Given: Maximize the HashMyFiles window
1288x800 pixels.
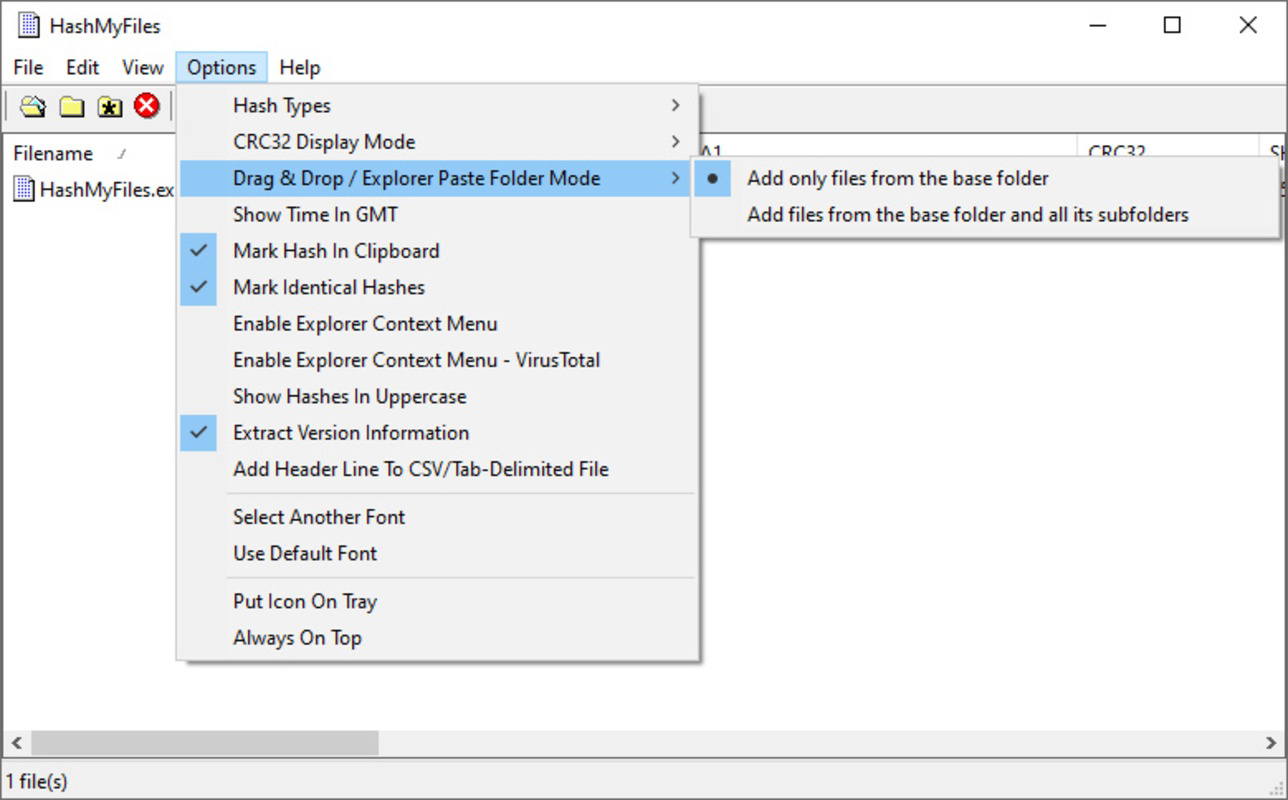Looking at the screenshot, I should coord(1172,26).
